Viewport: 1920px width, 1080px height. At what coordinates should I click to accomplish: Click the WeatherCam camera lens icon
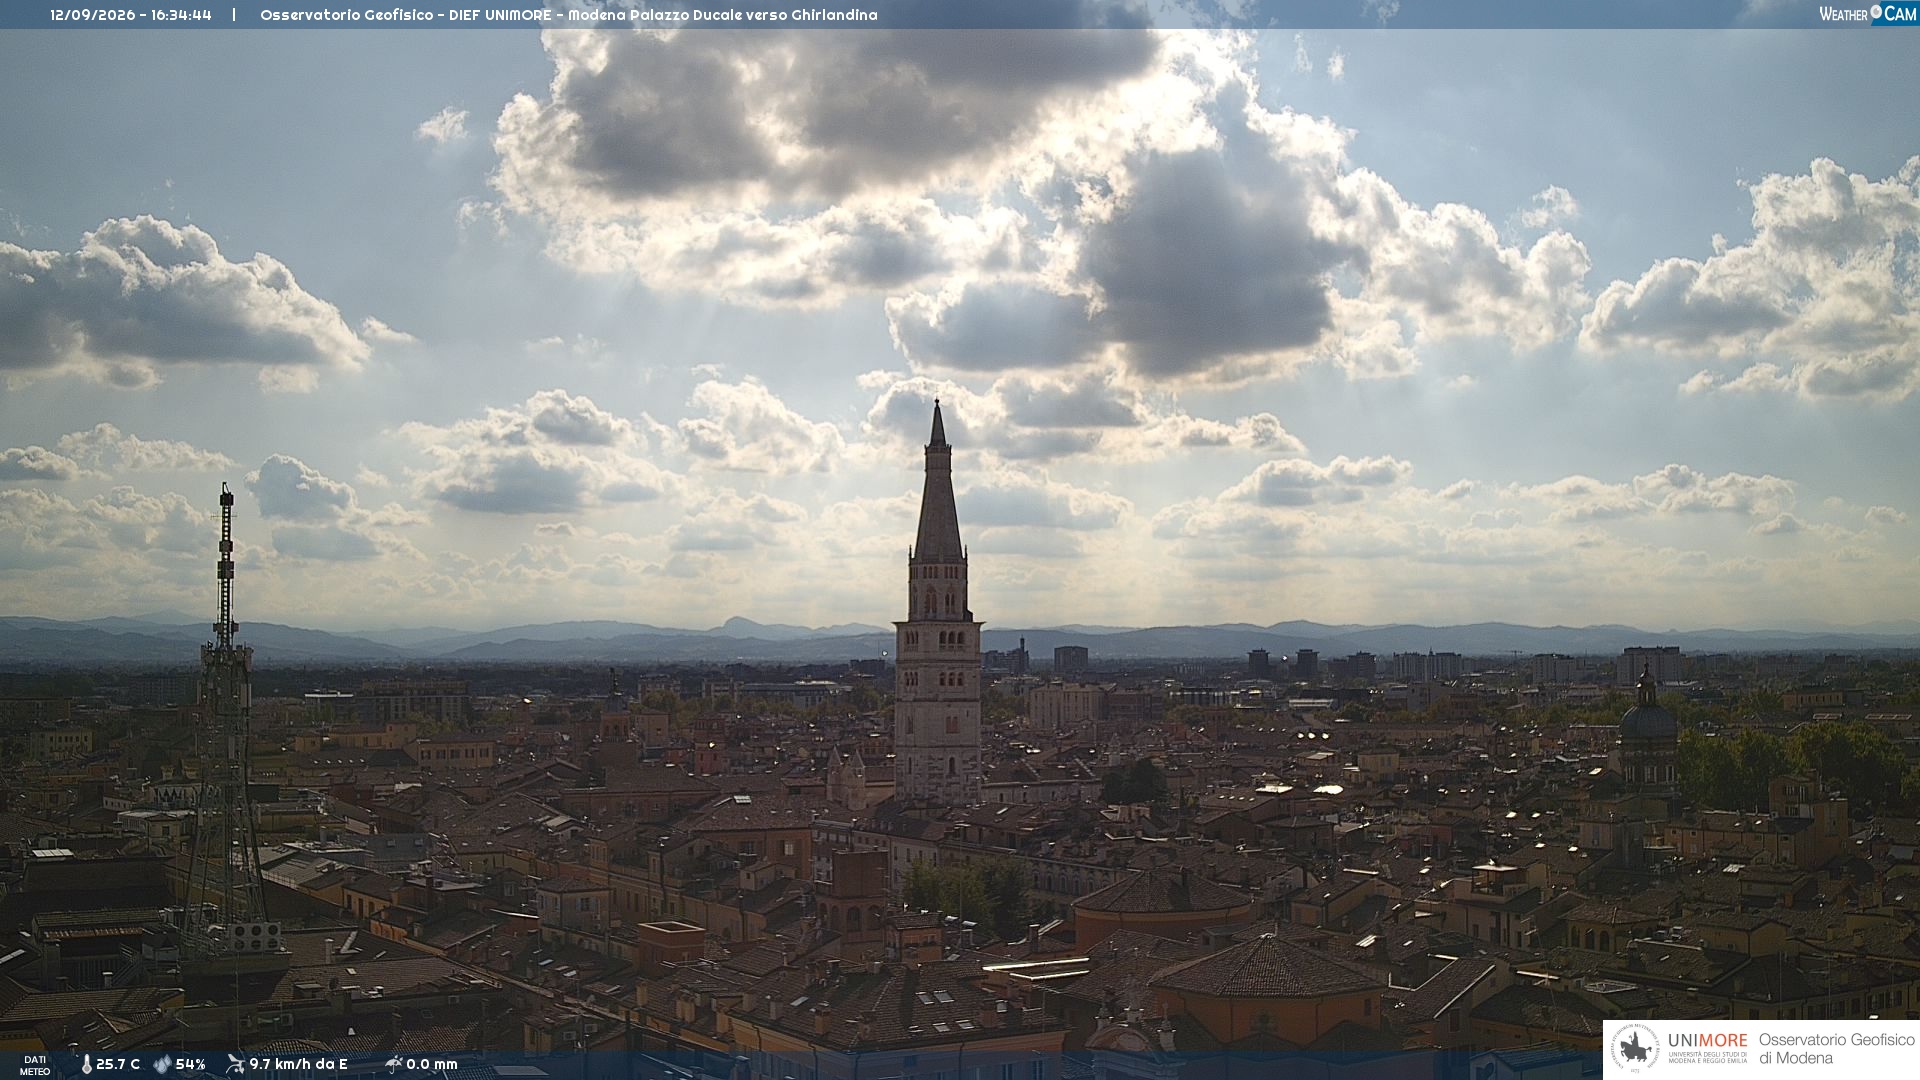1876,12
